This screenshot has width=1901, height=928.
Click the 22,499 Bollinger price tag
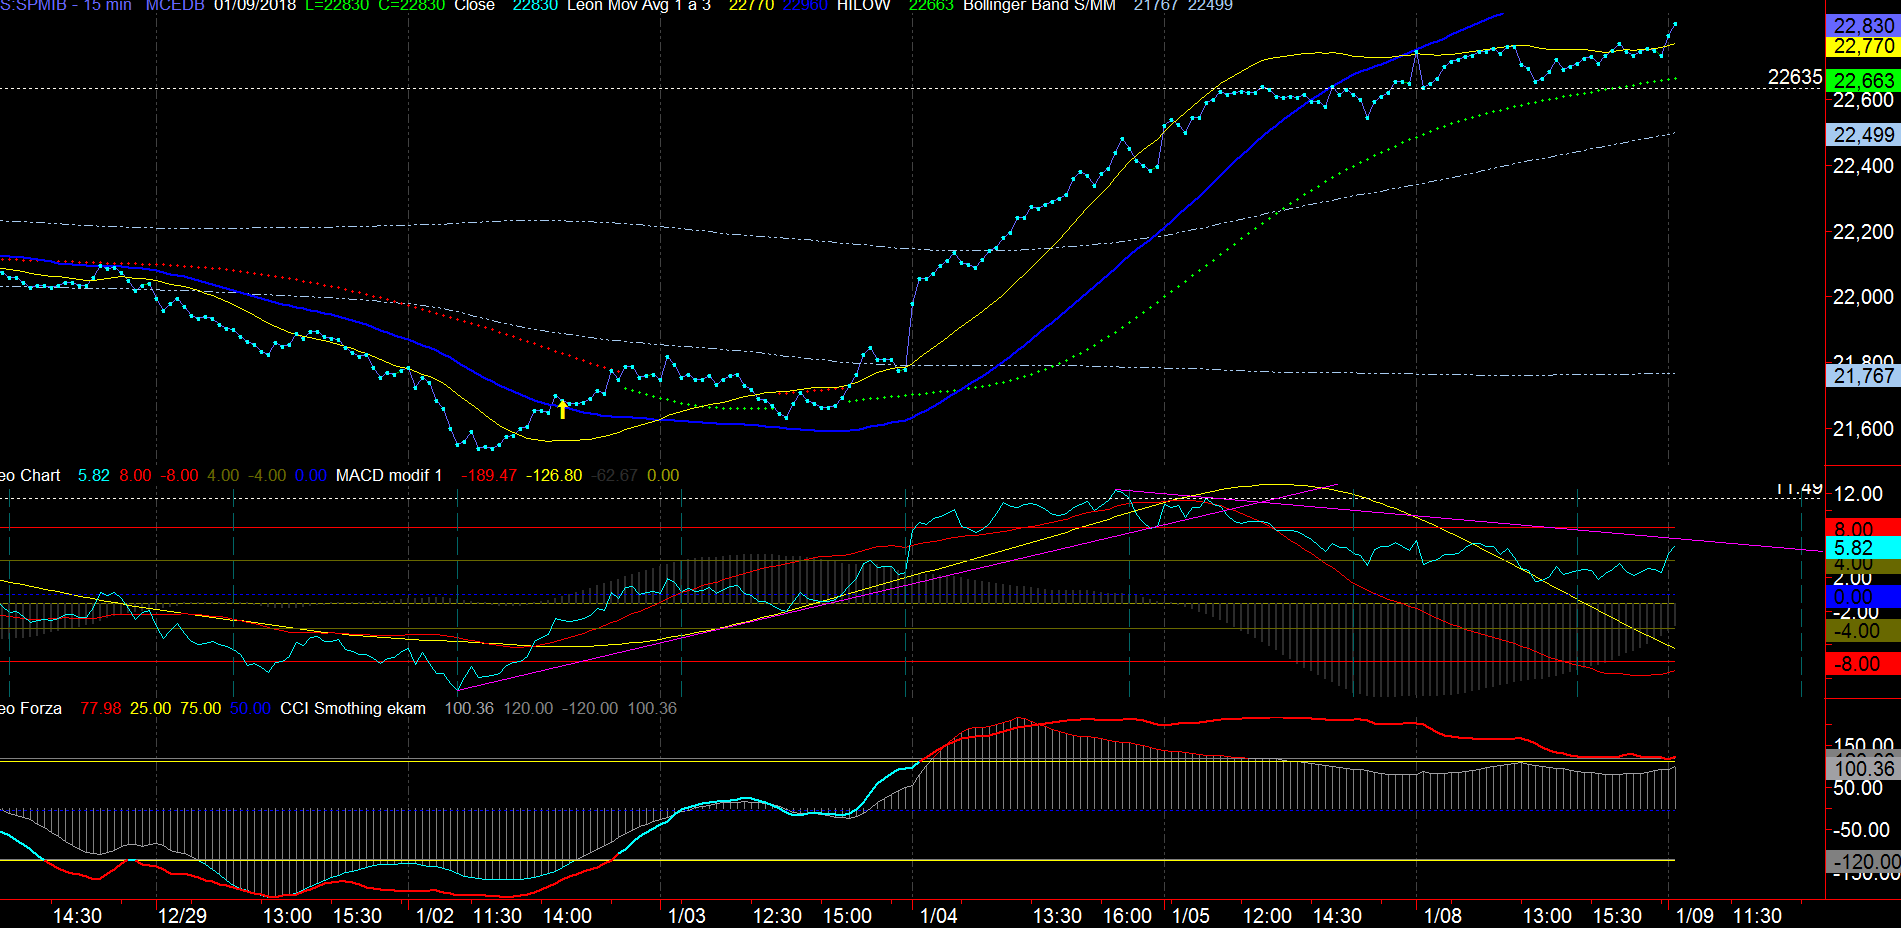point(1863,134)
